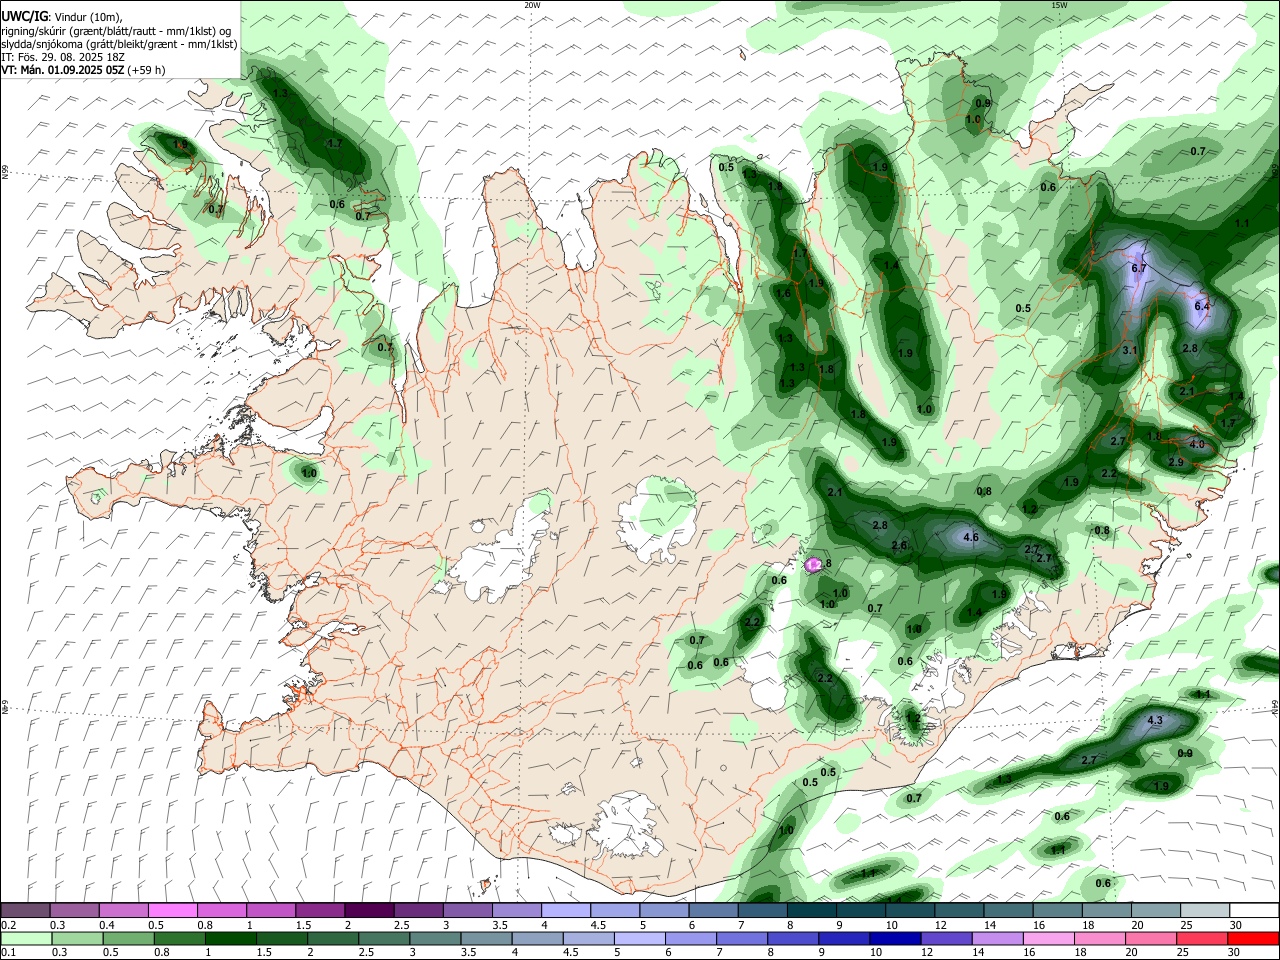Click the '30' label in the bottom legend row
1280x960 pixels.
tap(1233, 952)
